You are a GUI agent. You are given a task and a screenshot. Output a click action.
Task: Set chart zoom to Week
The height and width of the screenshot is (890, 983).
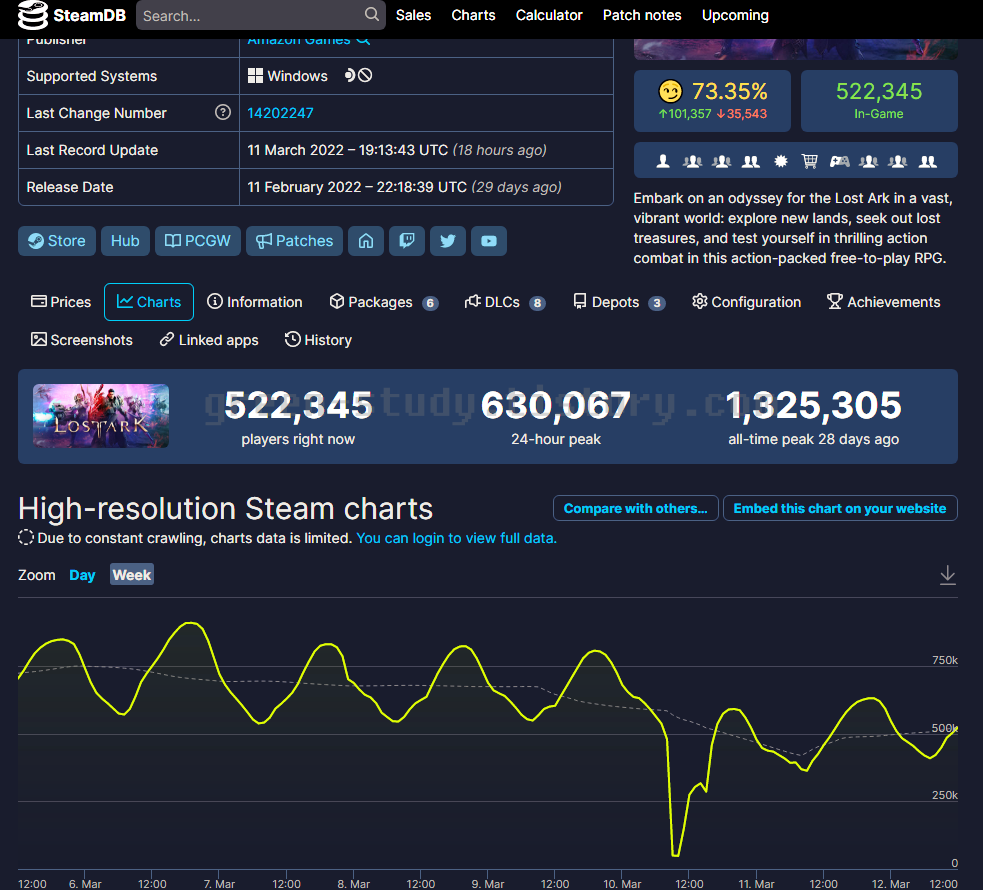132,575
